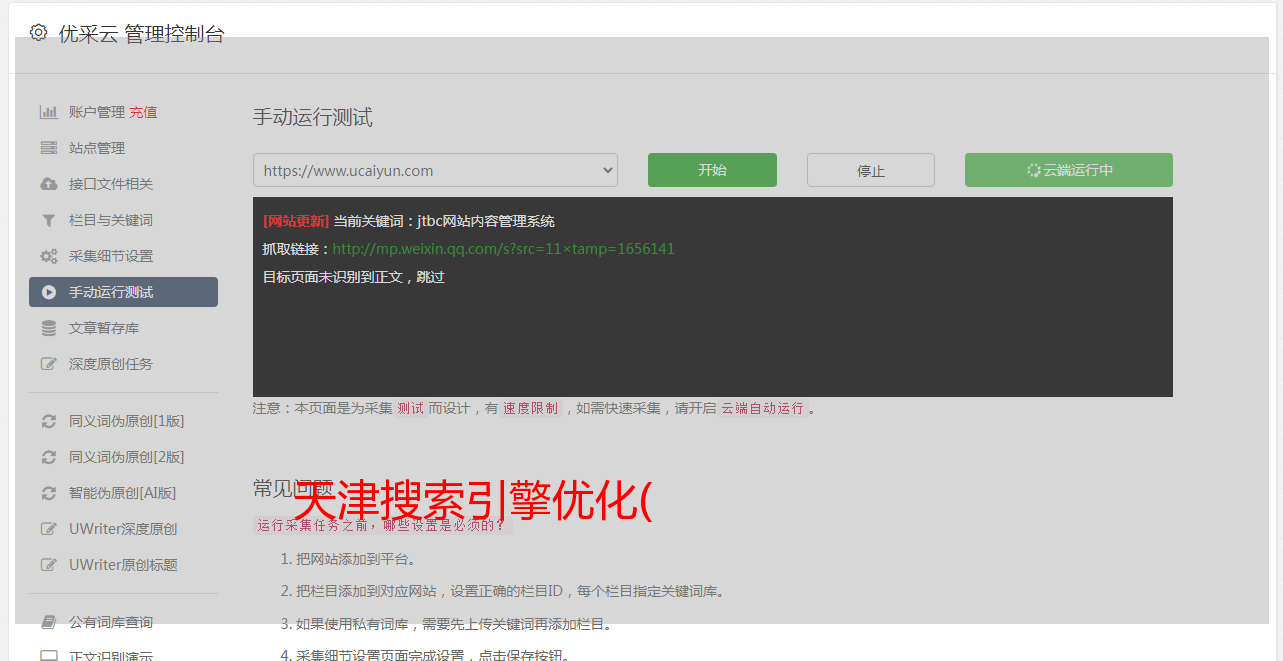Open the green mp.weixin.qq.com crawl link
1283x661 pixels.
pos(503,249)
